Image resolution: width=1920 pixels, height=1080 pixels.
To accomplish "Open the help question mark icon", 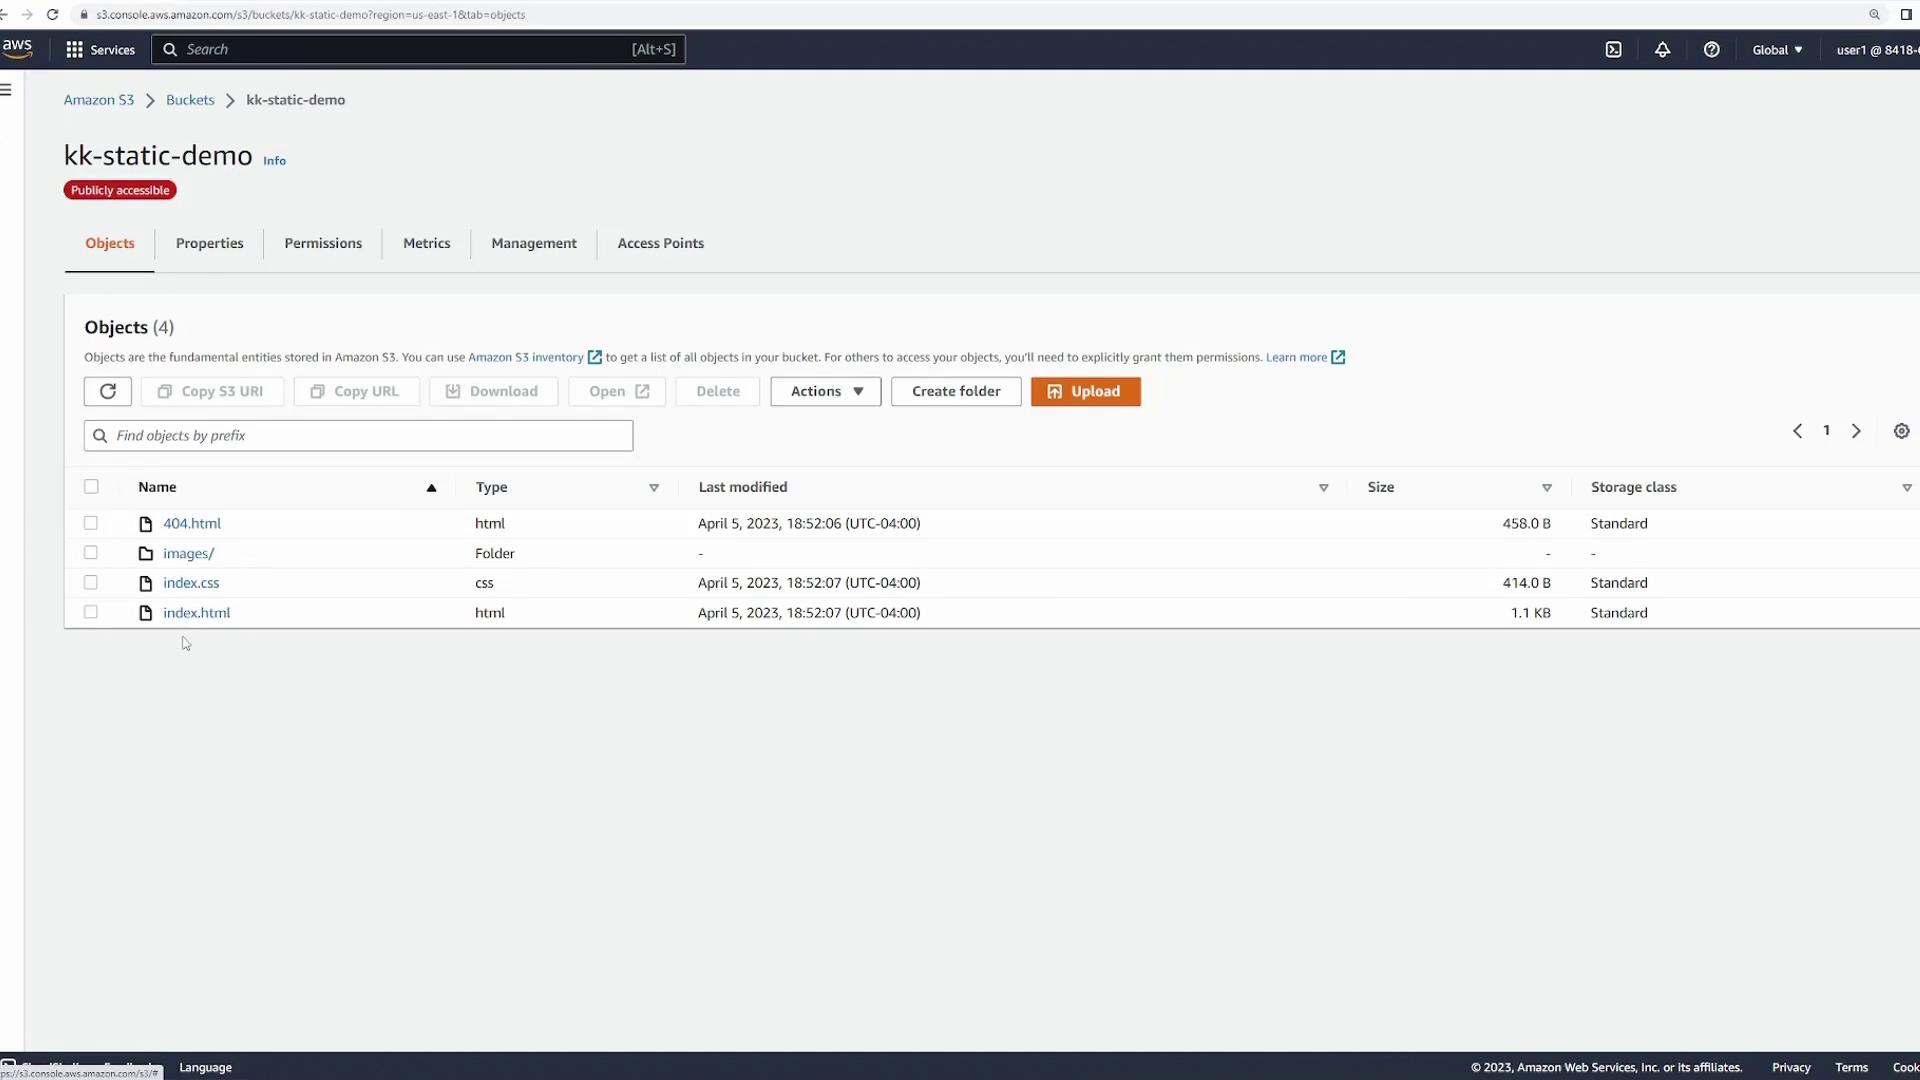I will pyautogui.click(x=1711, y=50).
